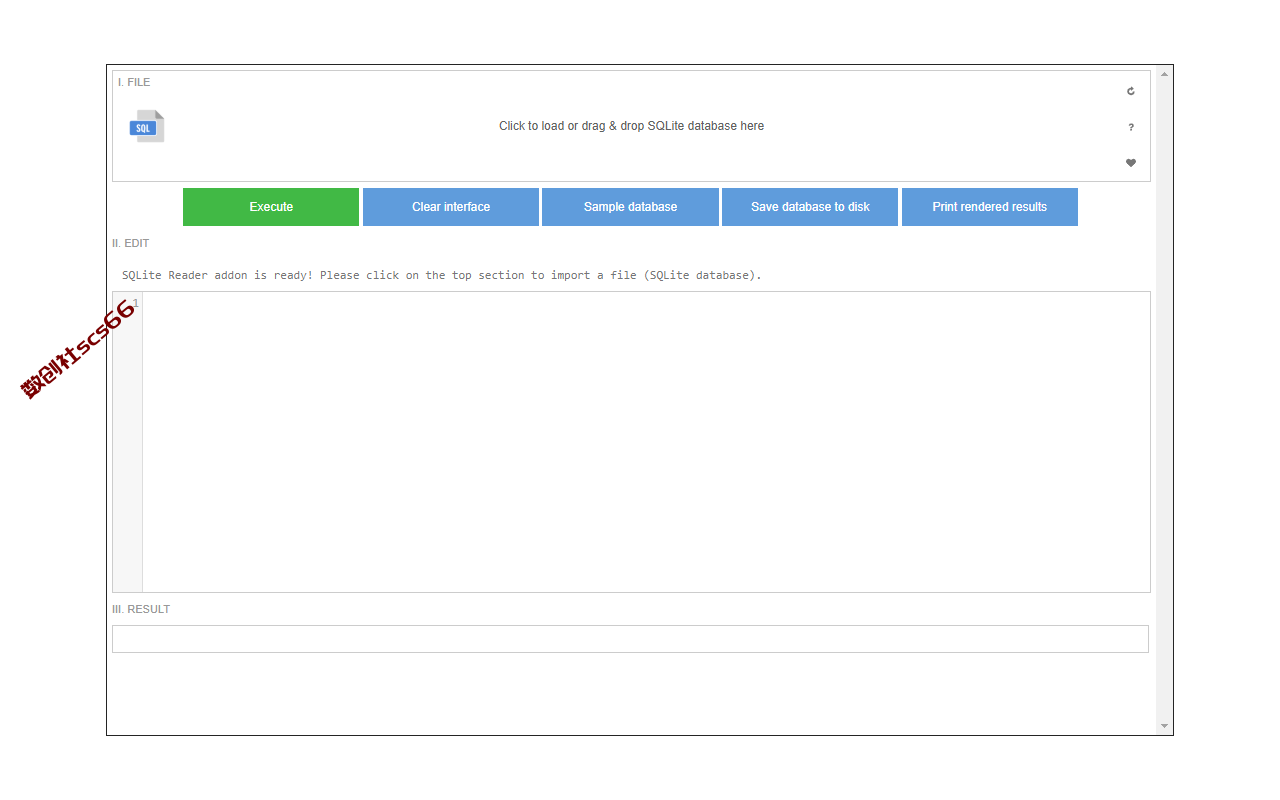Open help via question mark icon
Viewport: 1280px width, 800px height.
1131,127
